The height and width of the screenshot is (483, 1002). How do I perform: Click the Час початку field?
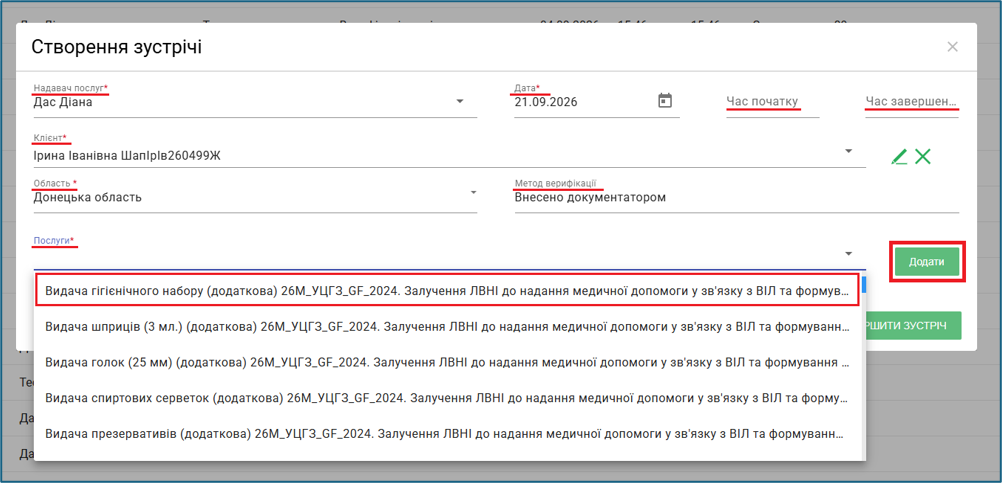point(773,102)
